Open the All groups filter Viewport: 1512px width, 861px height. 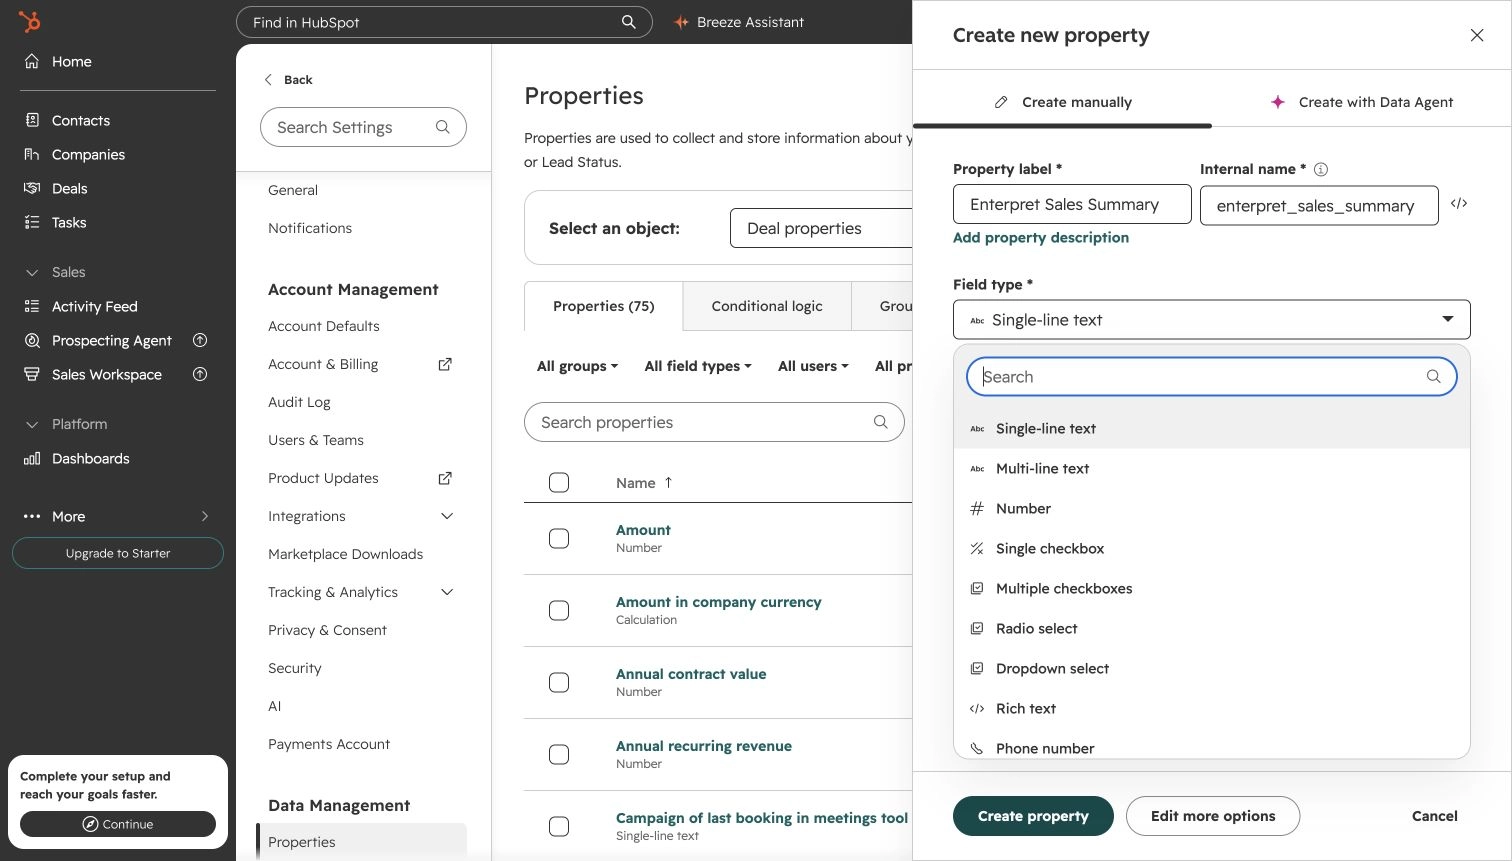(577, 366)
